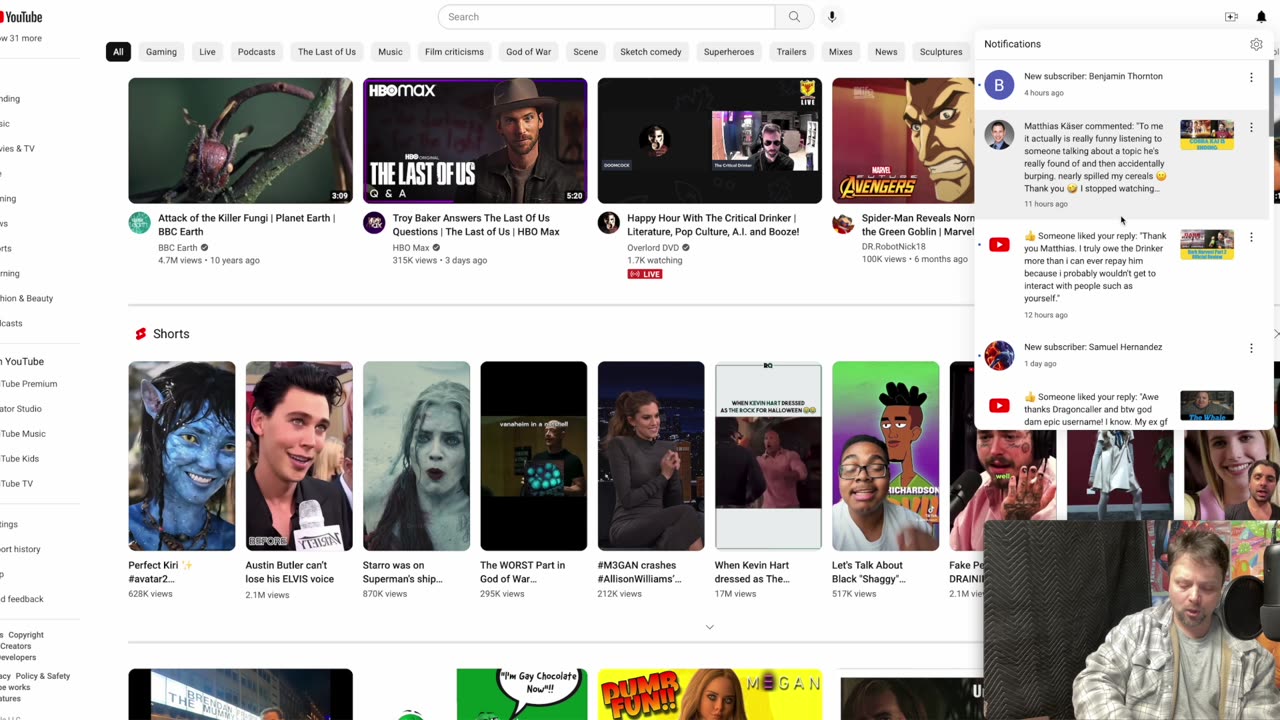Select the Sketch comedy filter chip
1280x720 pixels.
tap(650, 52)
